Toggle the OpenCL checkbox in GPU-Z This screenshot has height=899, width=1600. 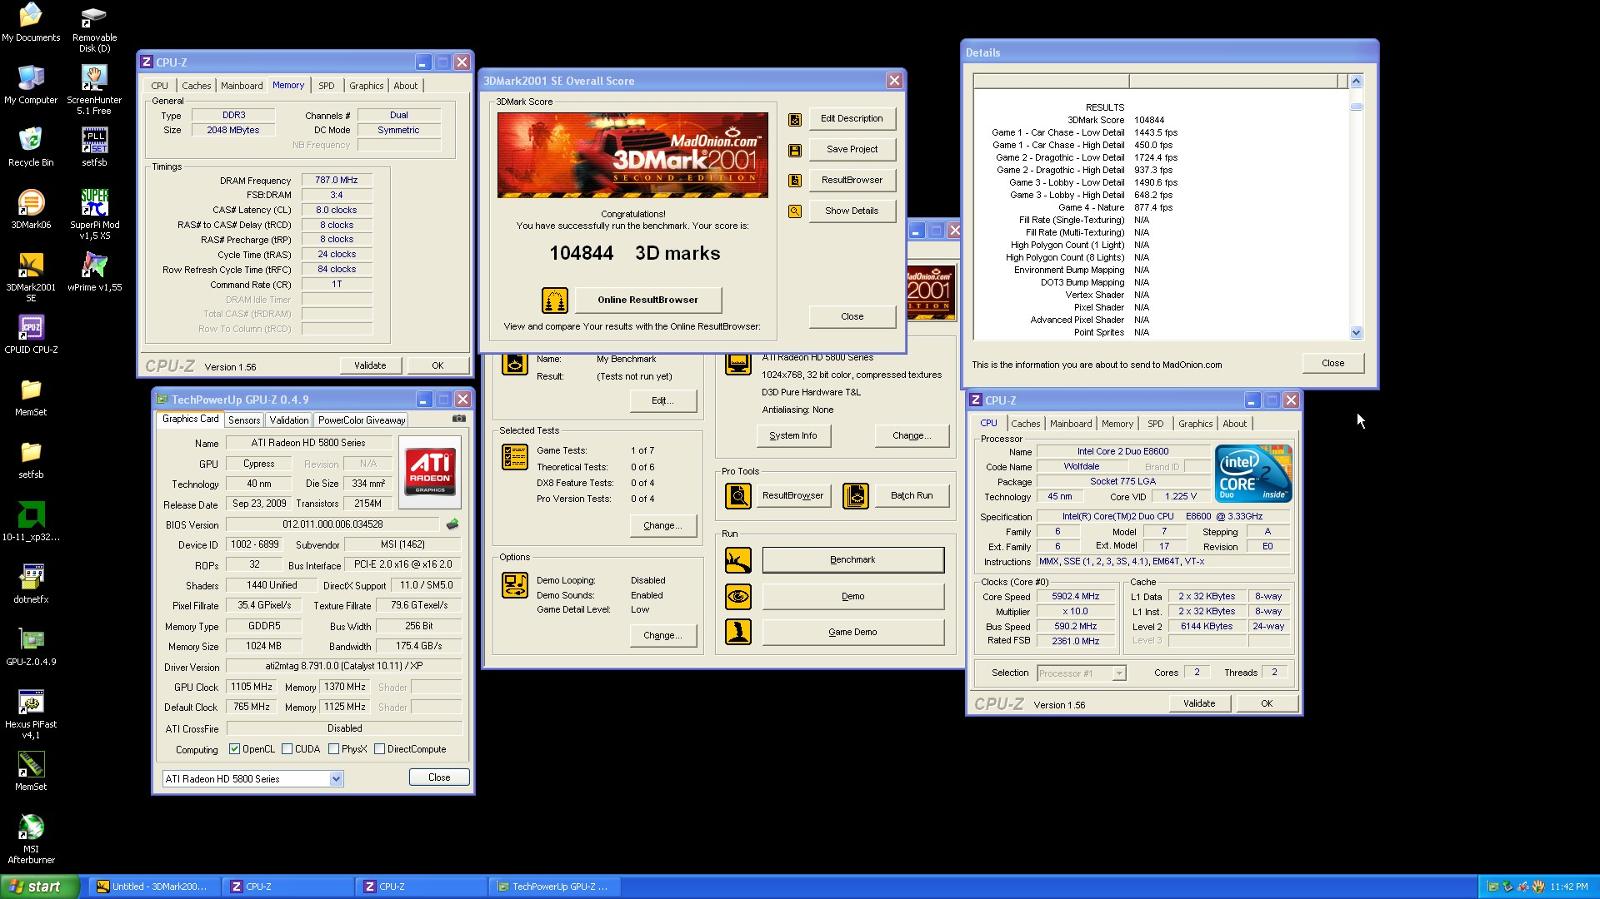pyautogui.click(x=234, y=749)
